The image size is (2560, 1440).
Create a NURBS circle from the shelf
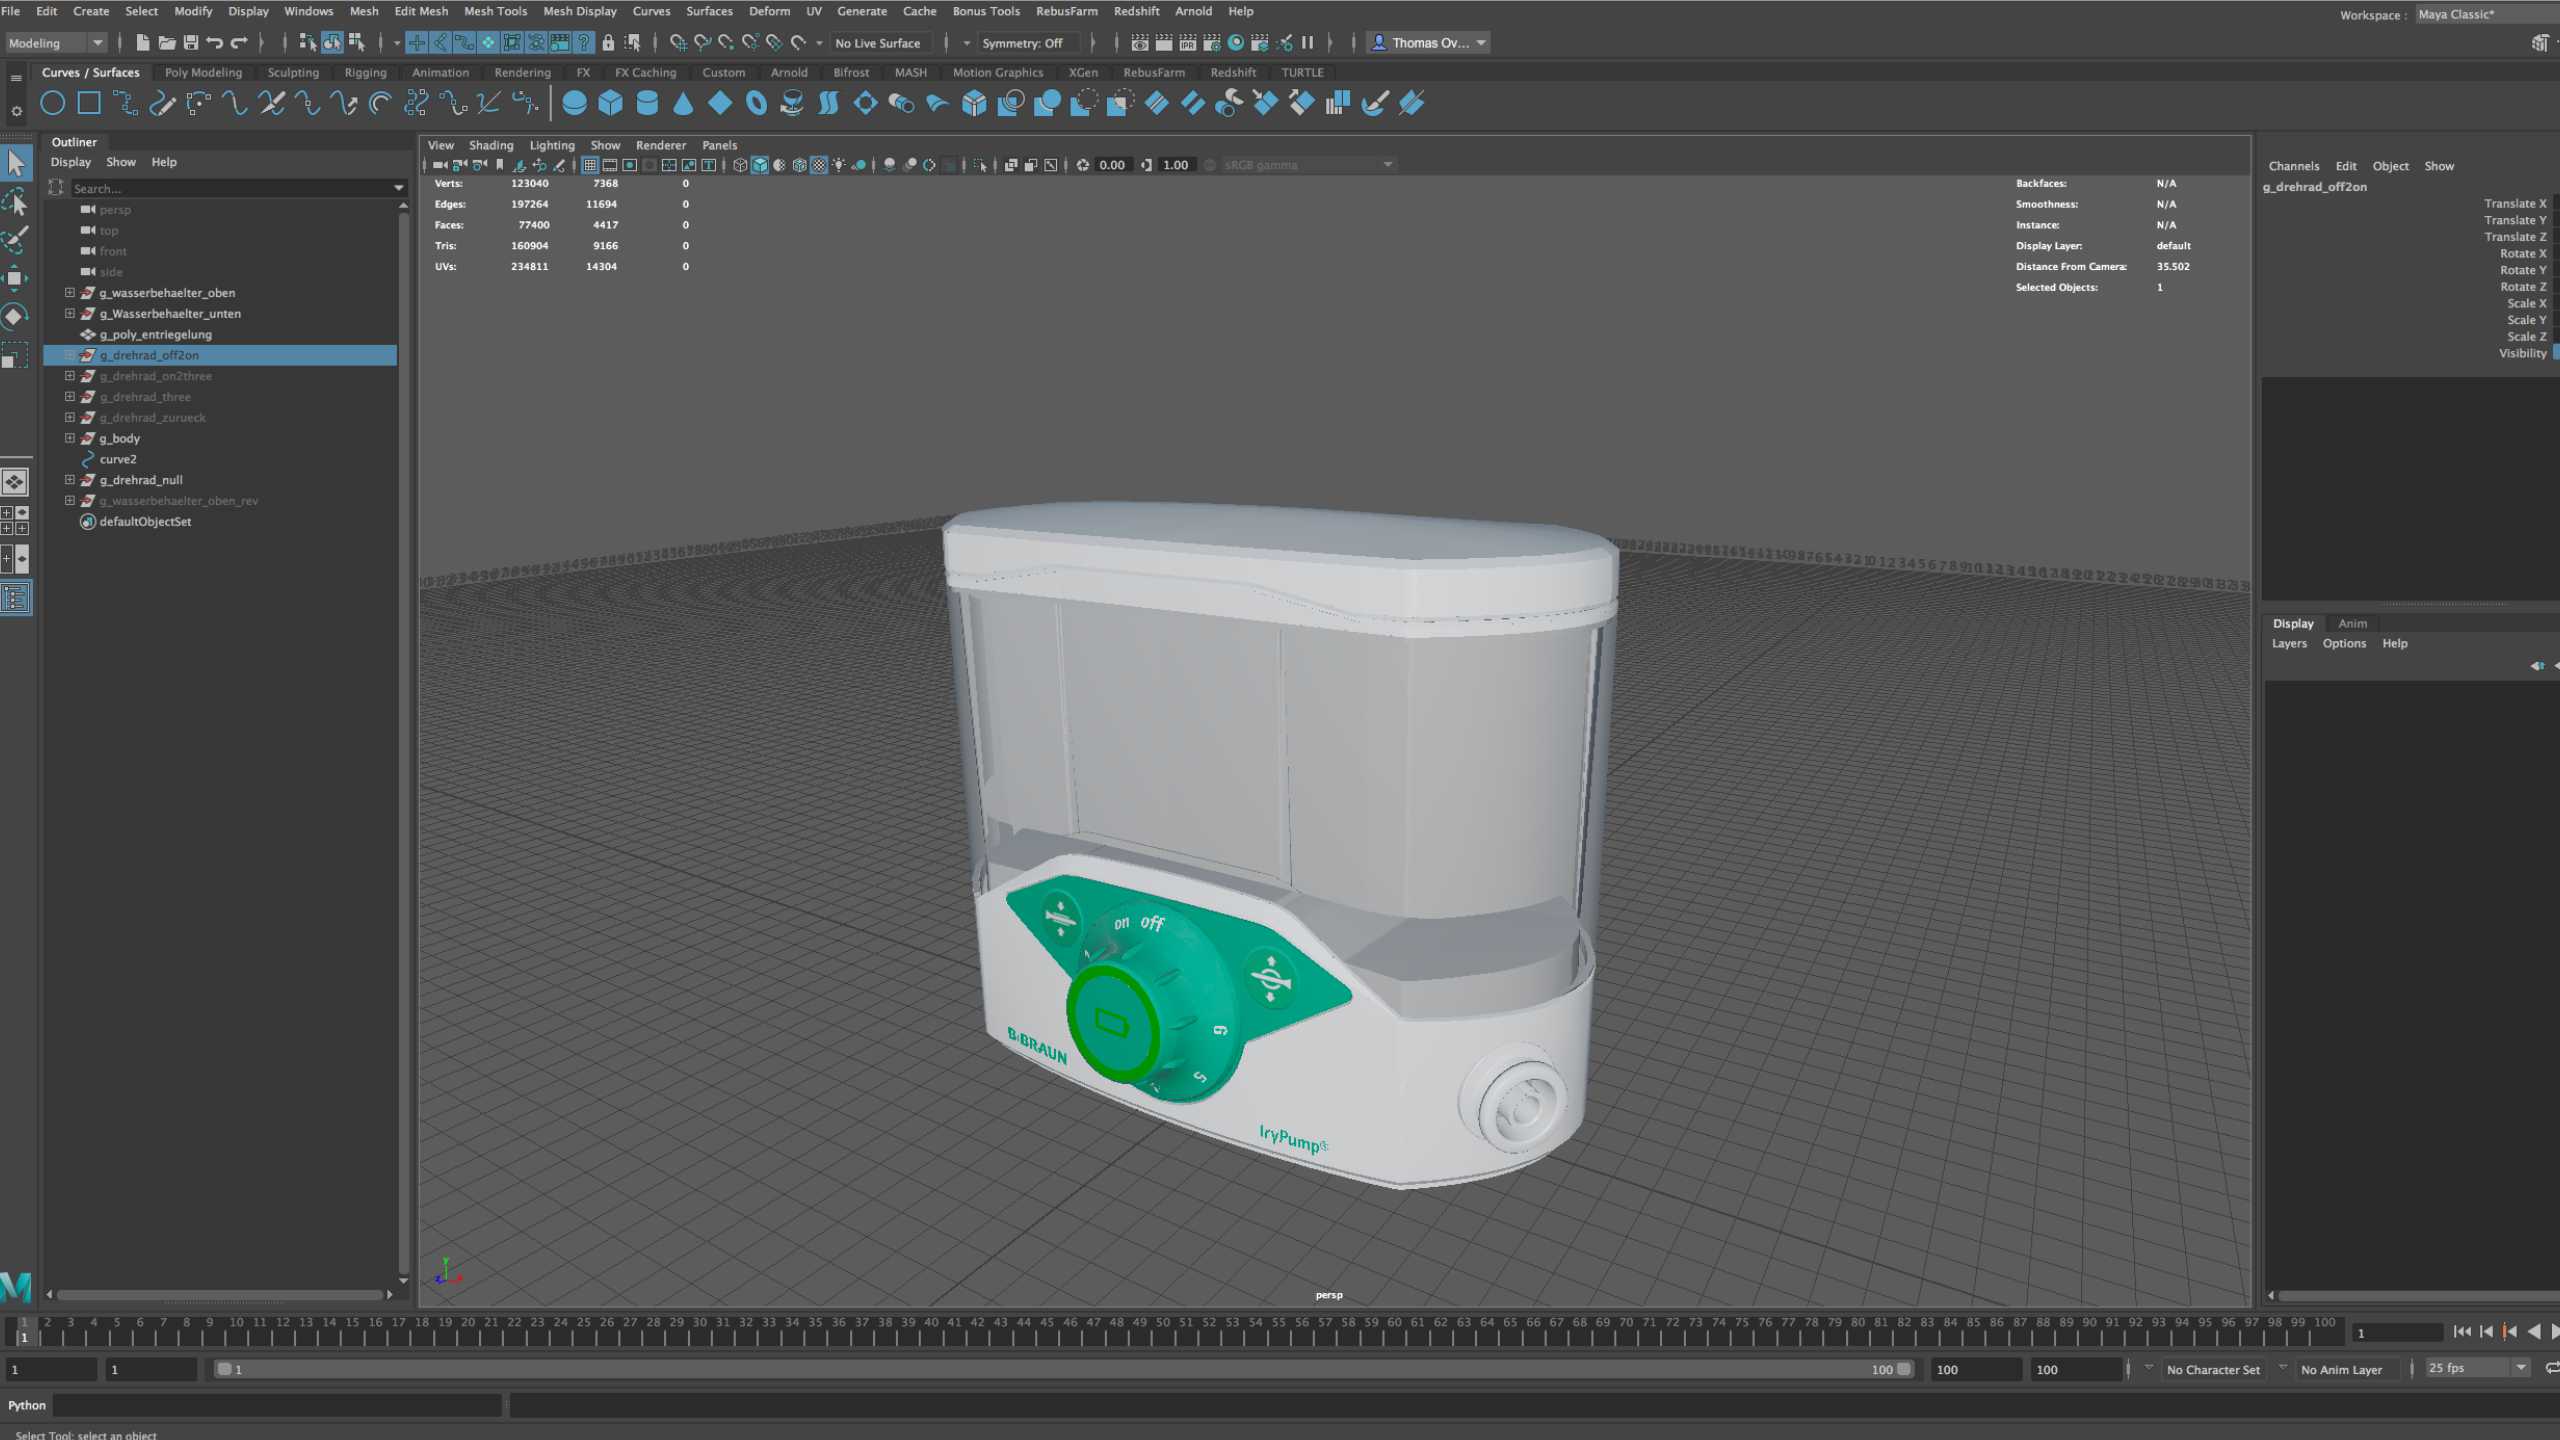(53, 103)
